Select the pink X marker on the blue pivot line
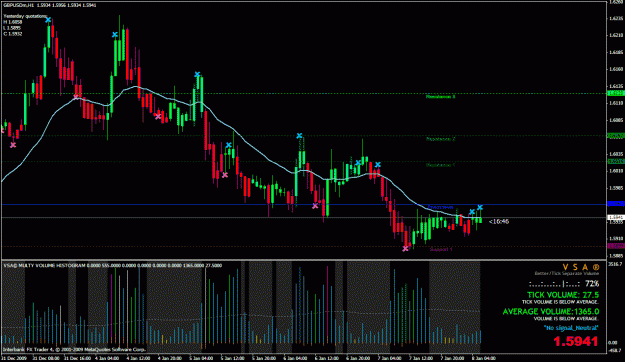Image resolution: width=625 pixels, height=362 pixels. point(315,206)
